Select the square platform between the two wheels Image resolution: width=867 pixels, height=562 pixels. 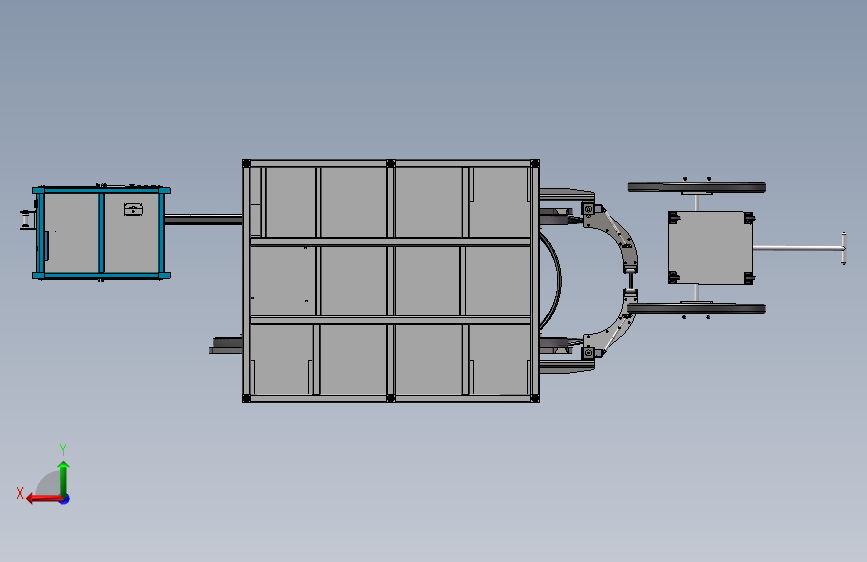click(x=711, y=248)
